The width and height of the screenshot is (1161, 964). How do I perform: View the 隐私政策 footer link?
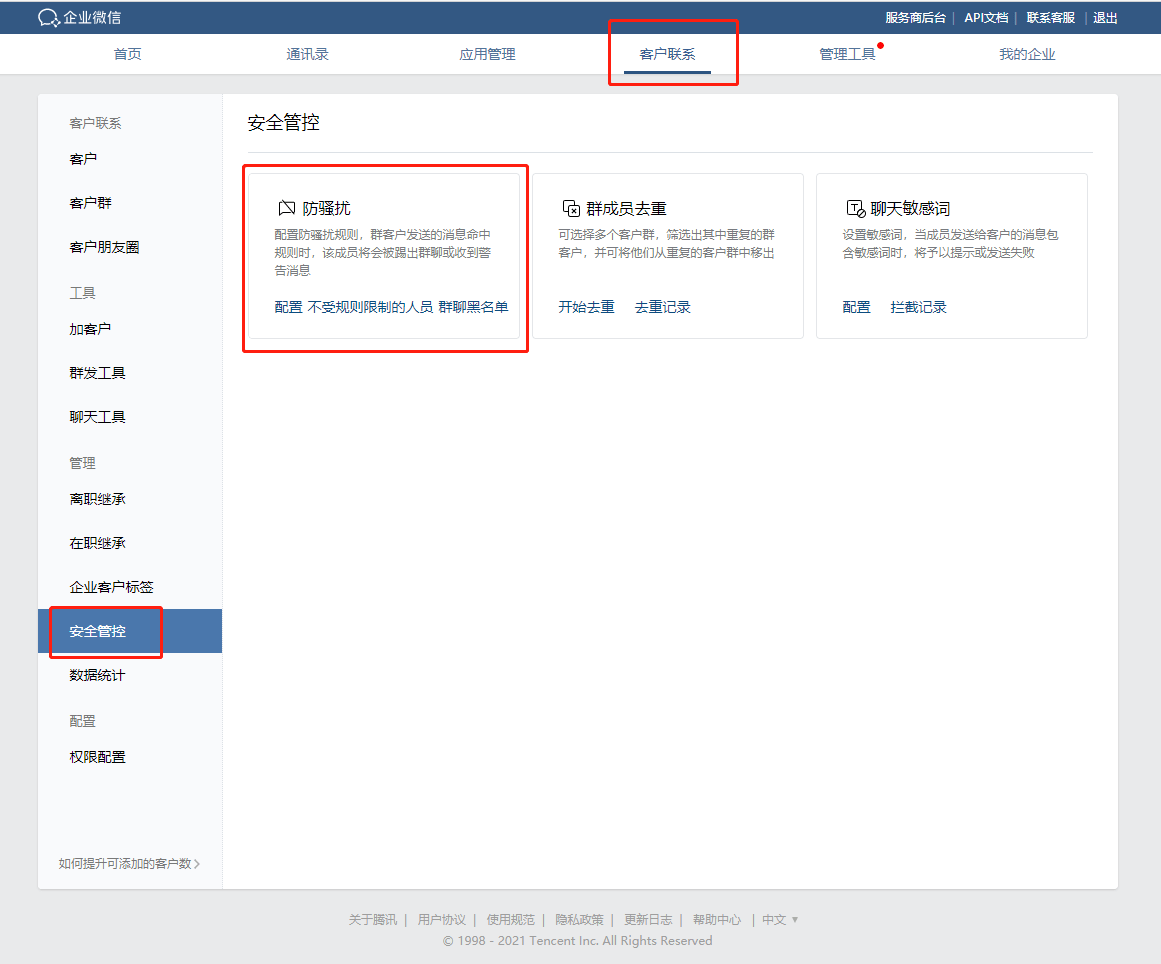[579, 919]
